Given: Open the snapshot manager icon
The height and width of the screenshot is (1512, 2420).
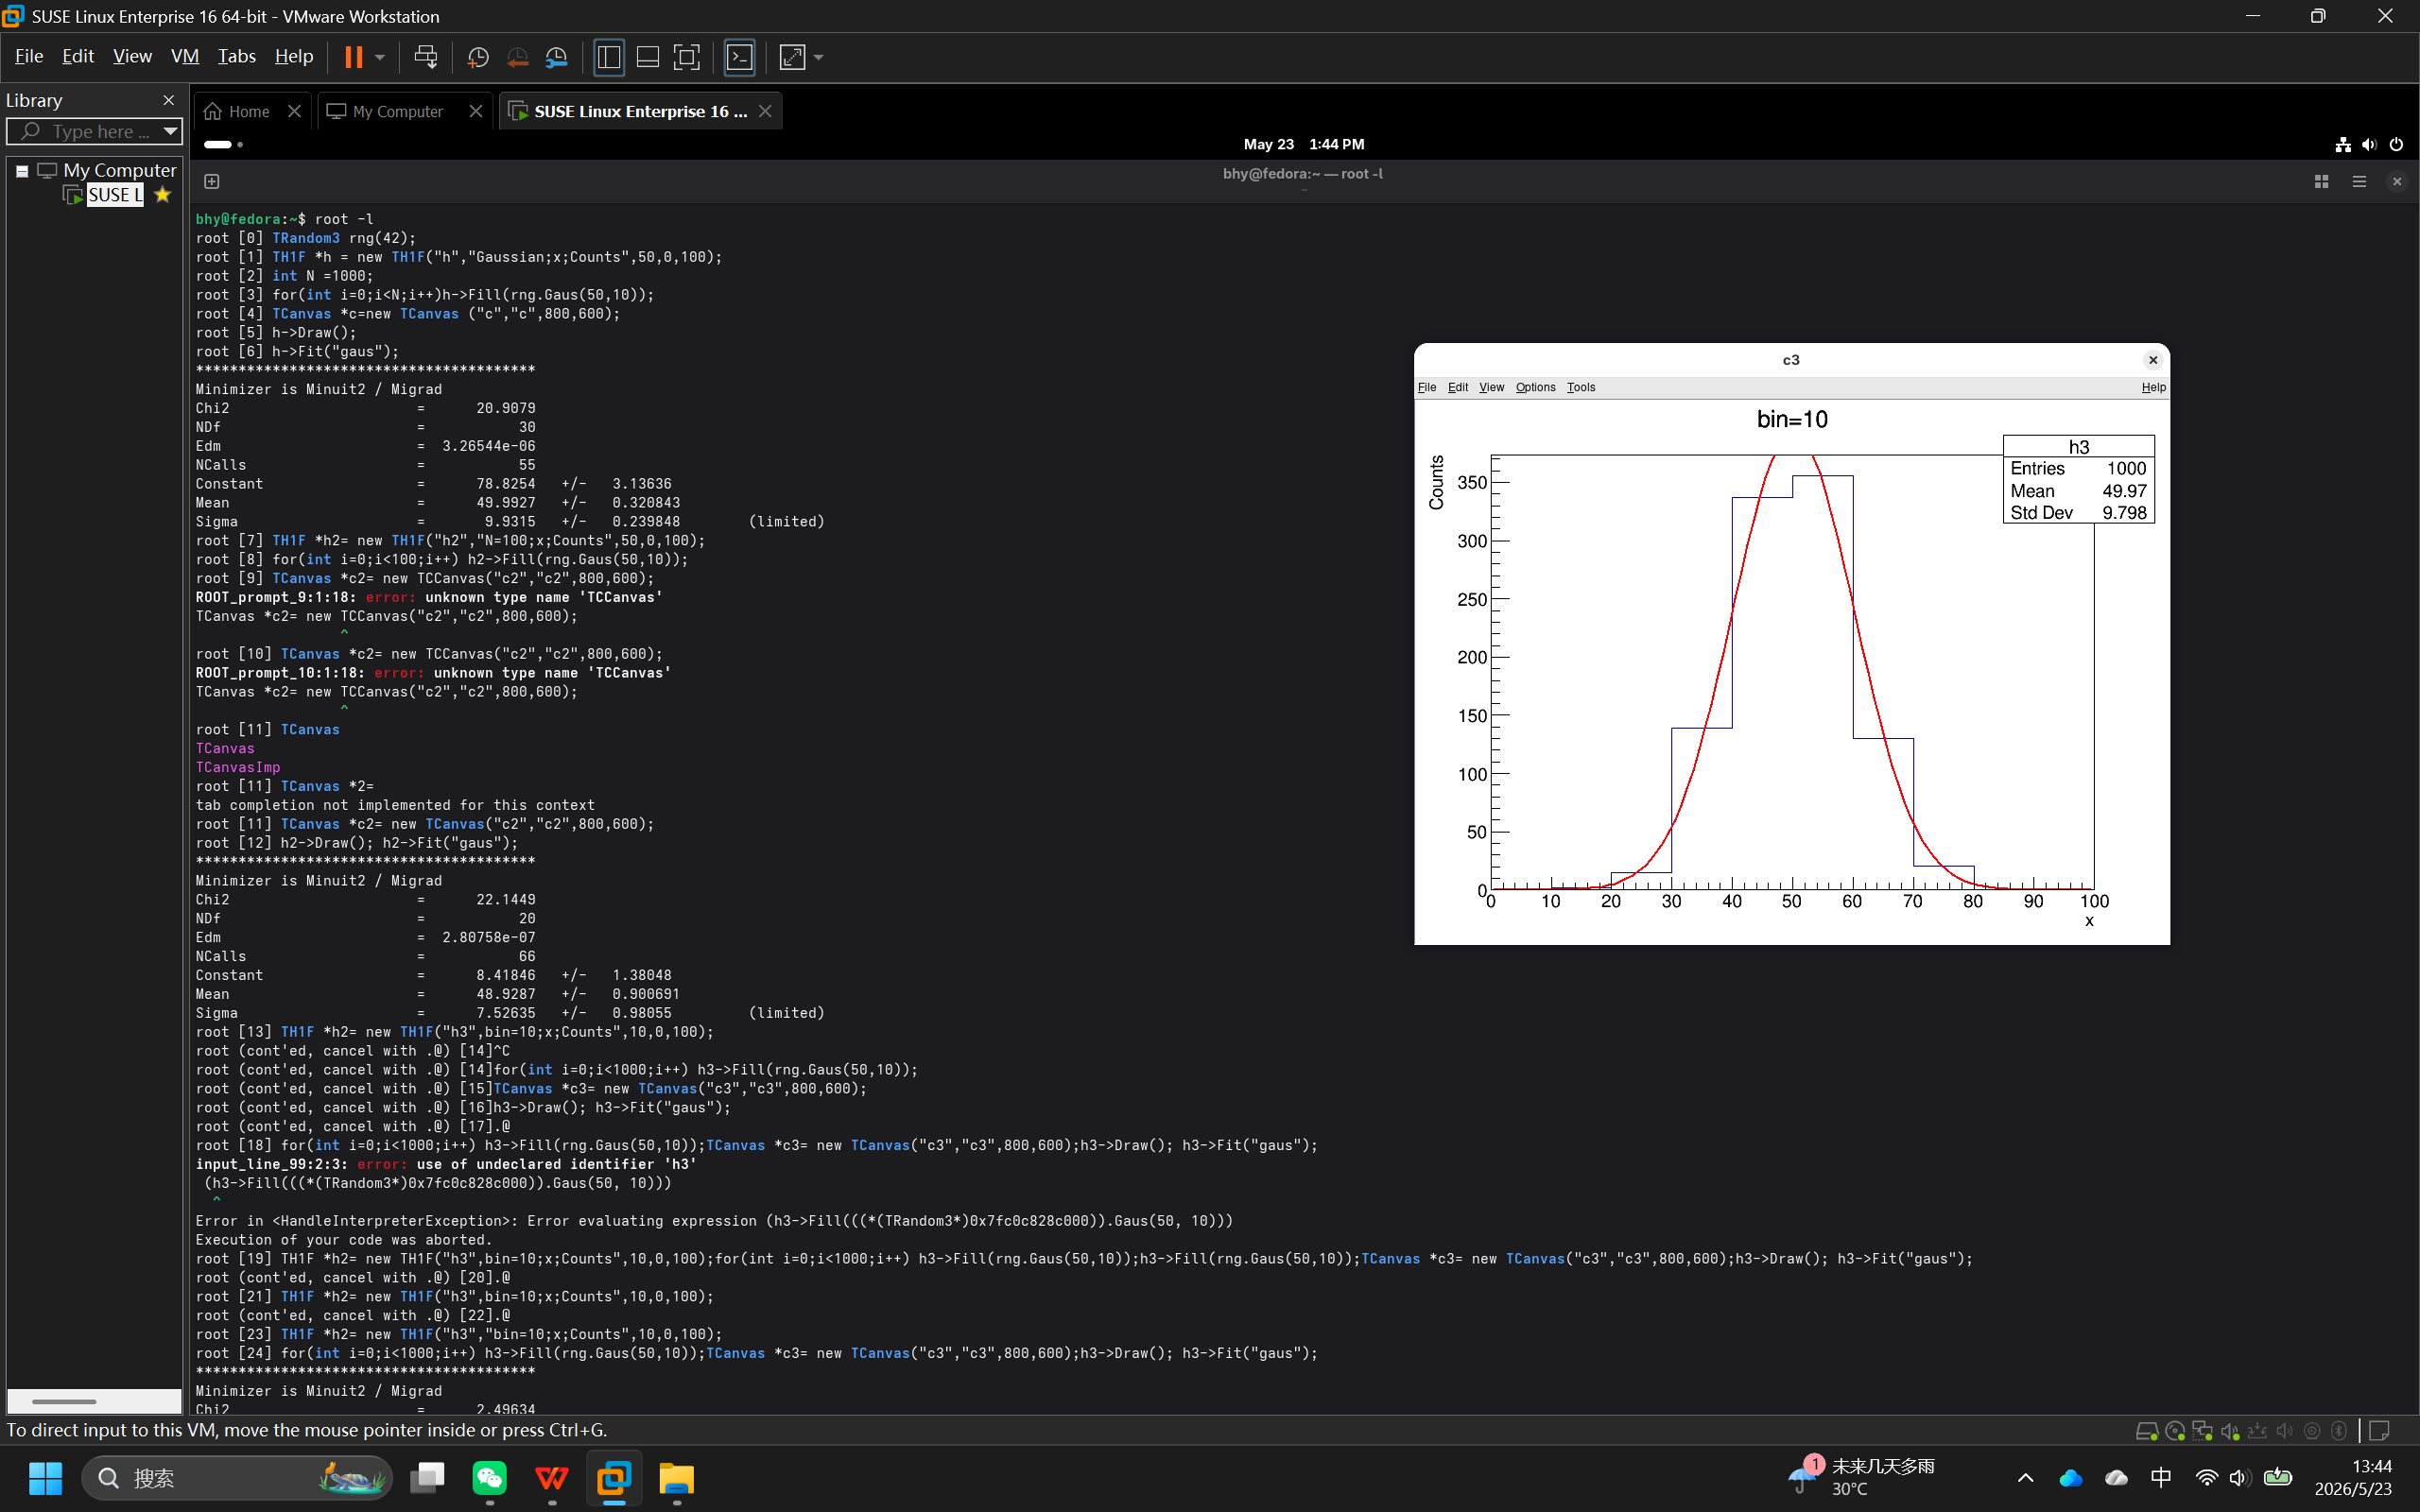Looking at the screenshot, I should [x=557, y=57].
